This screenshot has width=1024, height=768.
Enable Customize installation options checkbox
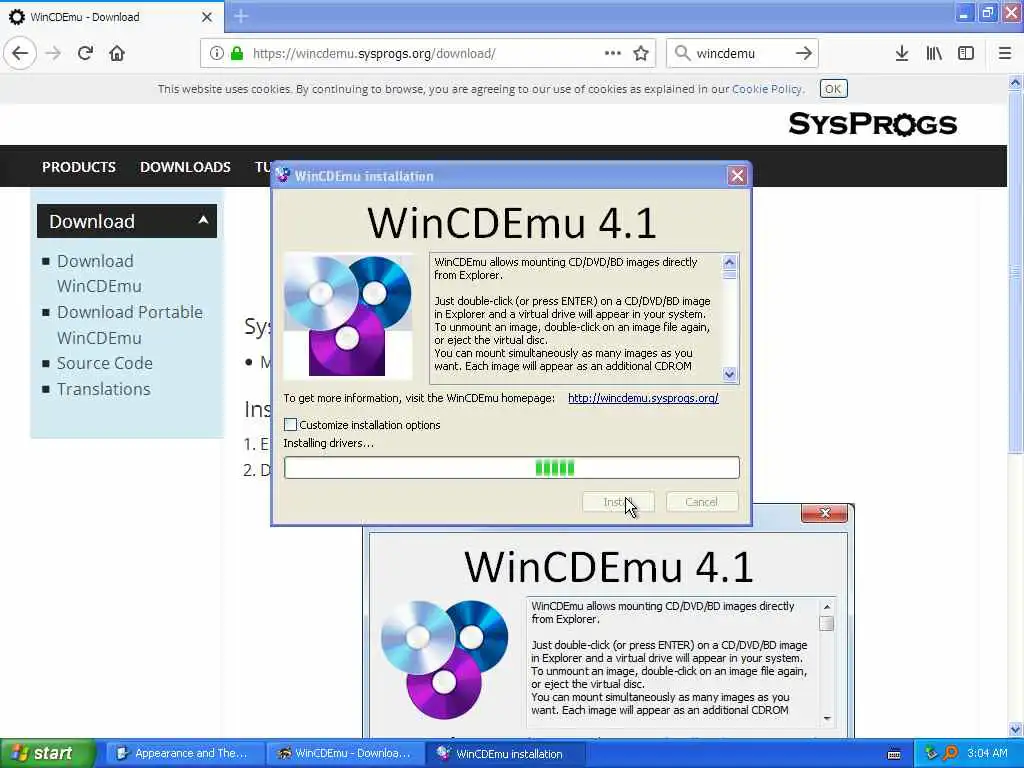click(291, 425)
